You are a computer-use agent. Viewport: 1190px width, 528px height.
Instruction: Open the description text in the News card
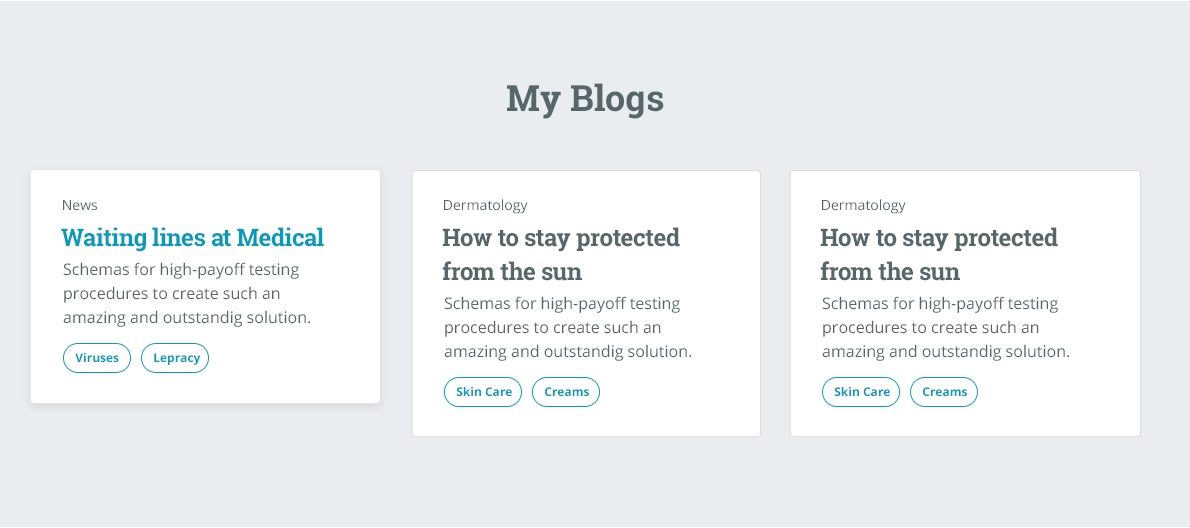[187, 294]
